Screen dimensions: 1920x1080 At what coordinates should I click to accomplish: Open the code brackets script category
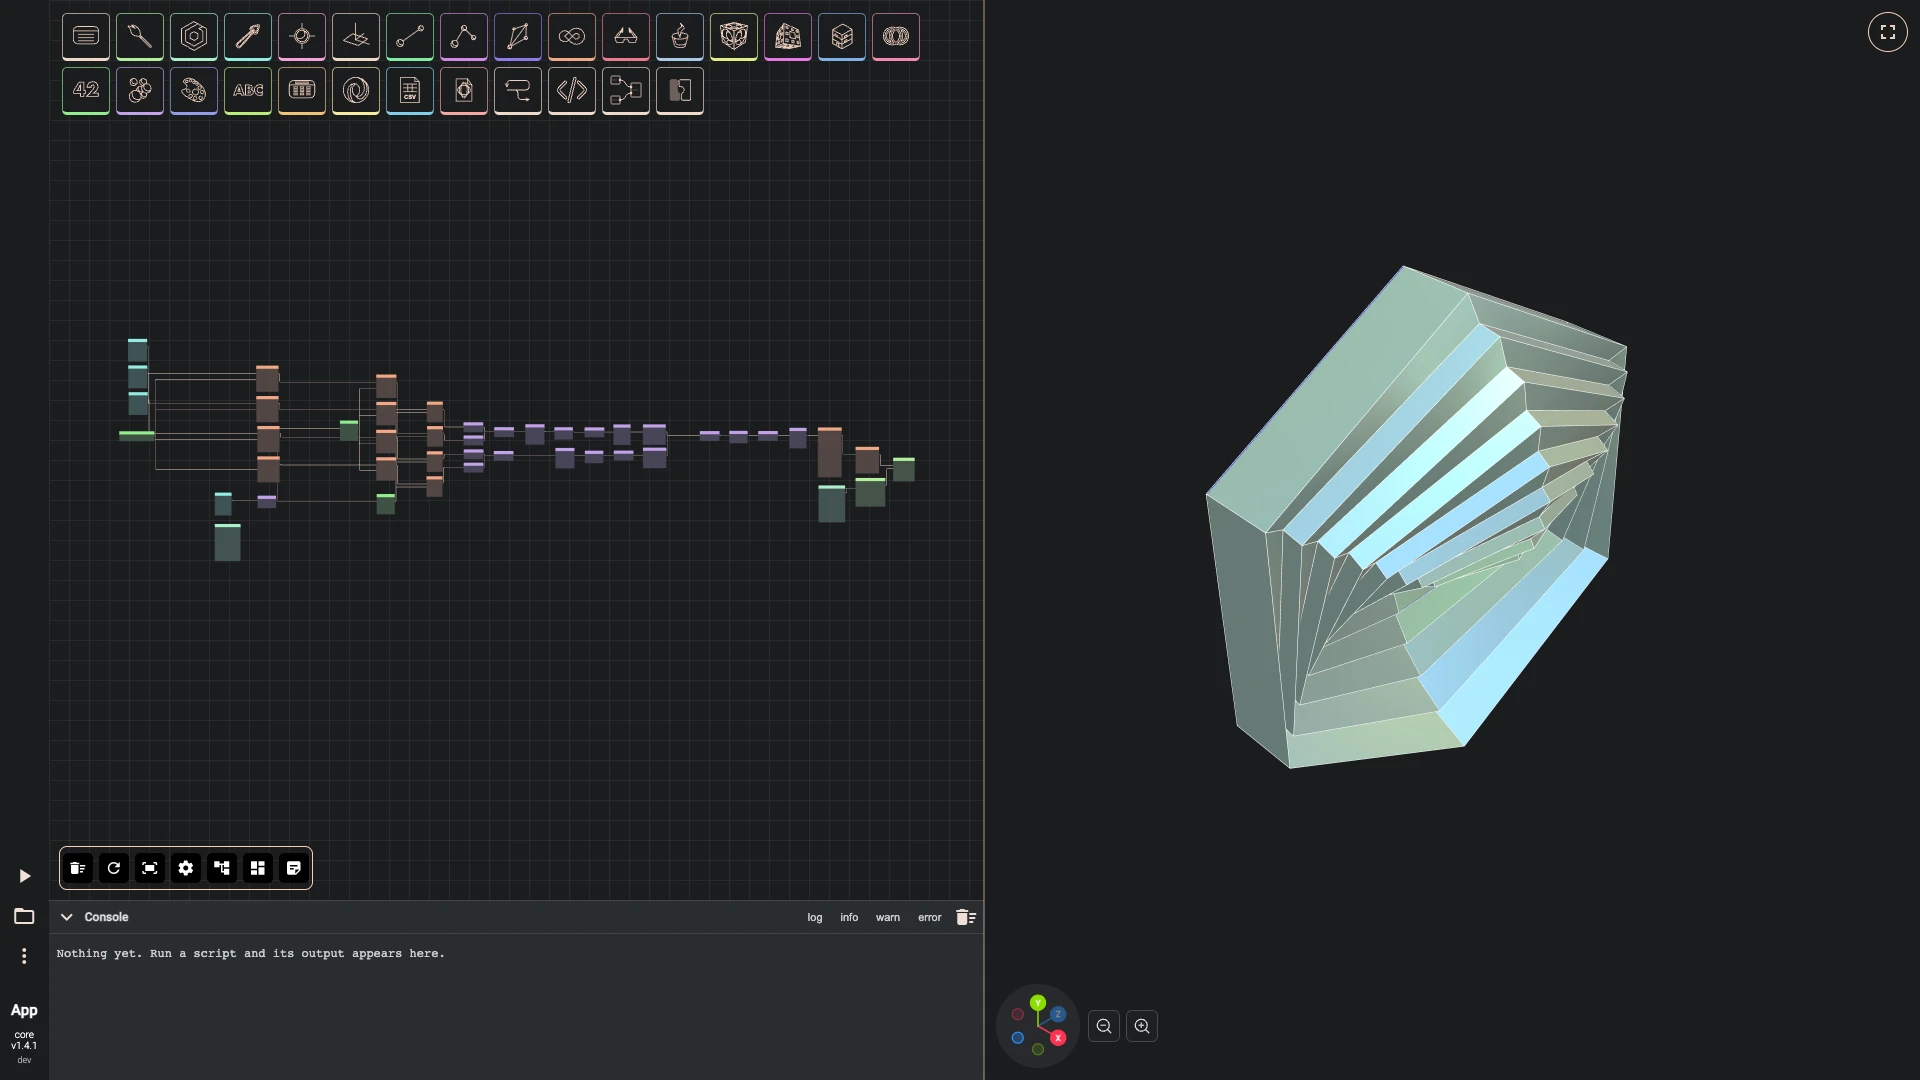572,90
